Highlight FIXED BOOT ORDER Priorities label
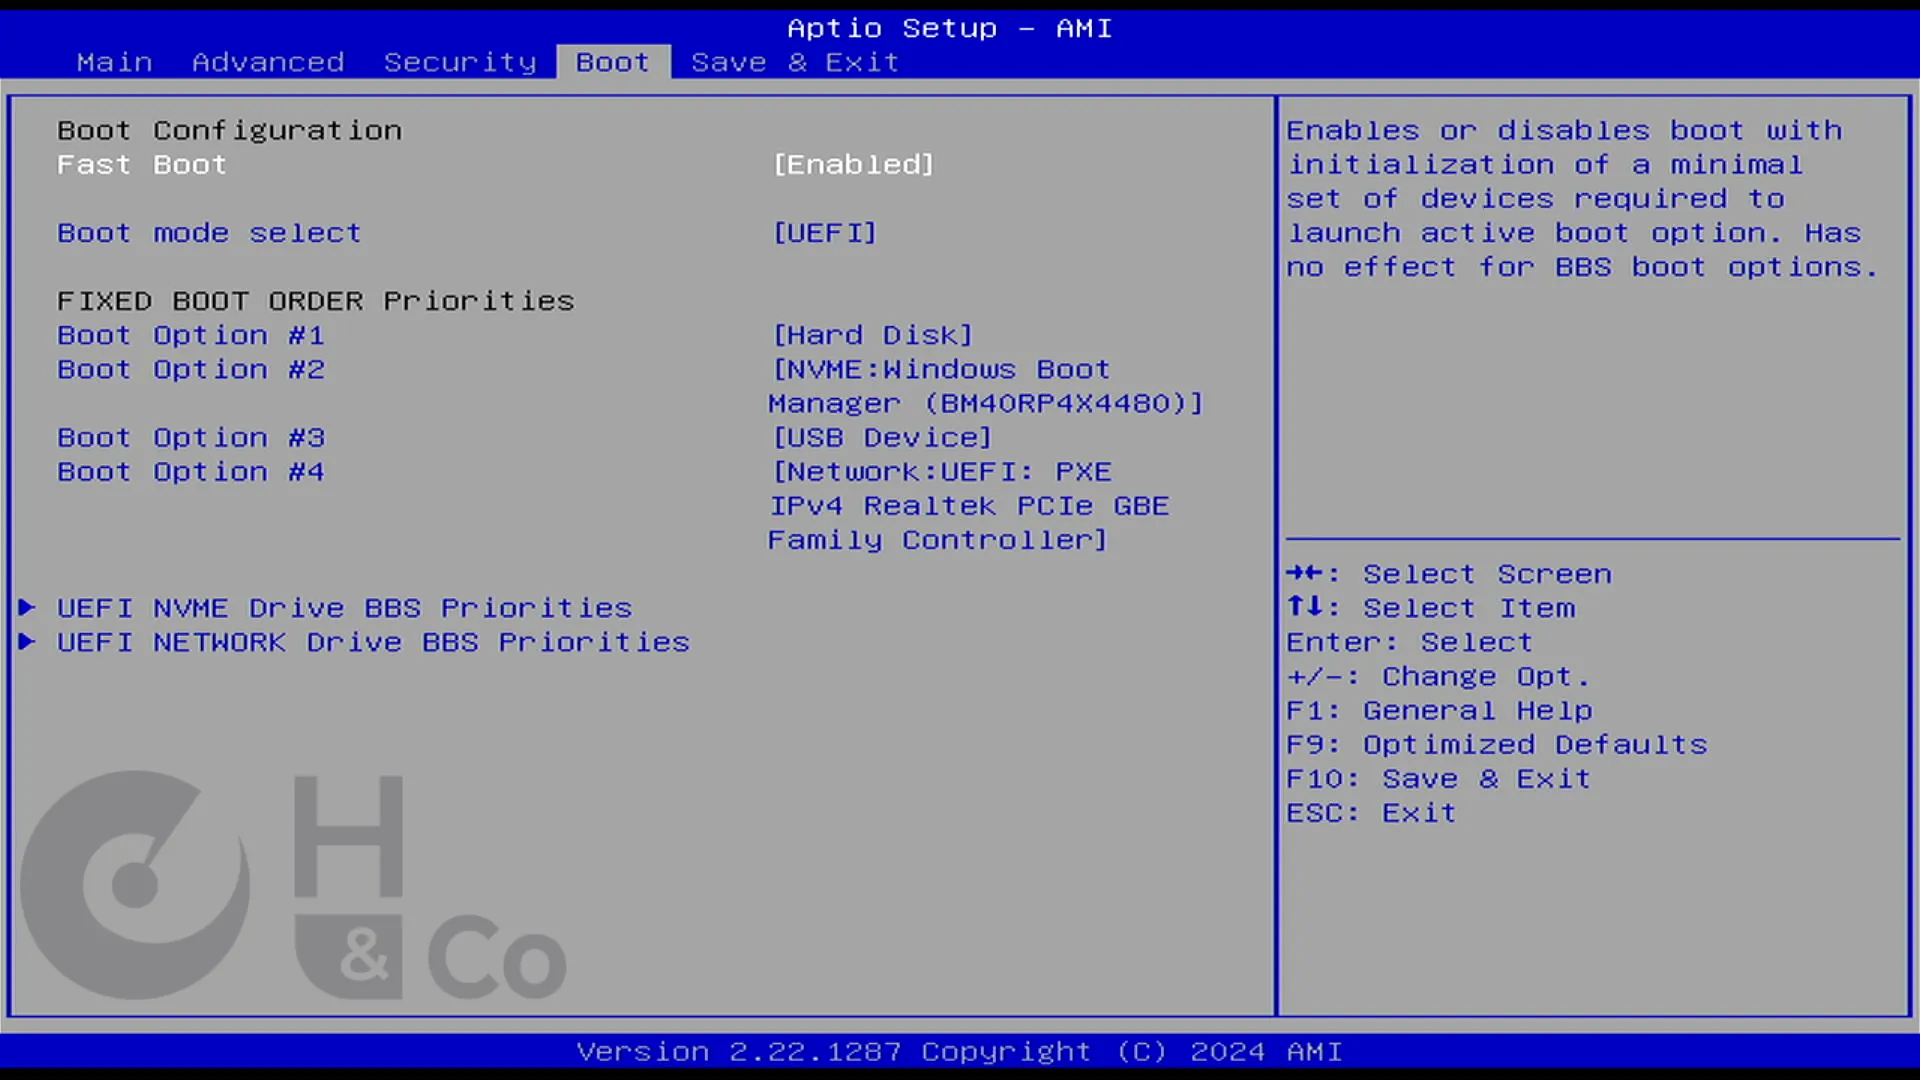This screenshot has width=1920, height=1080. coord(315,301)
